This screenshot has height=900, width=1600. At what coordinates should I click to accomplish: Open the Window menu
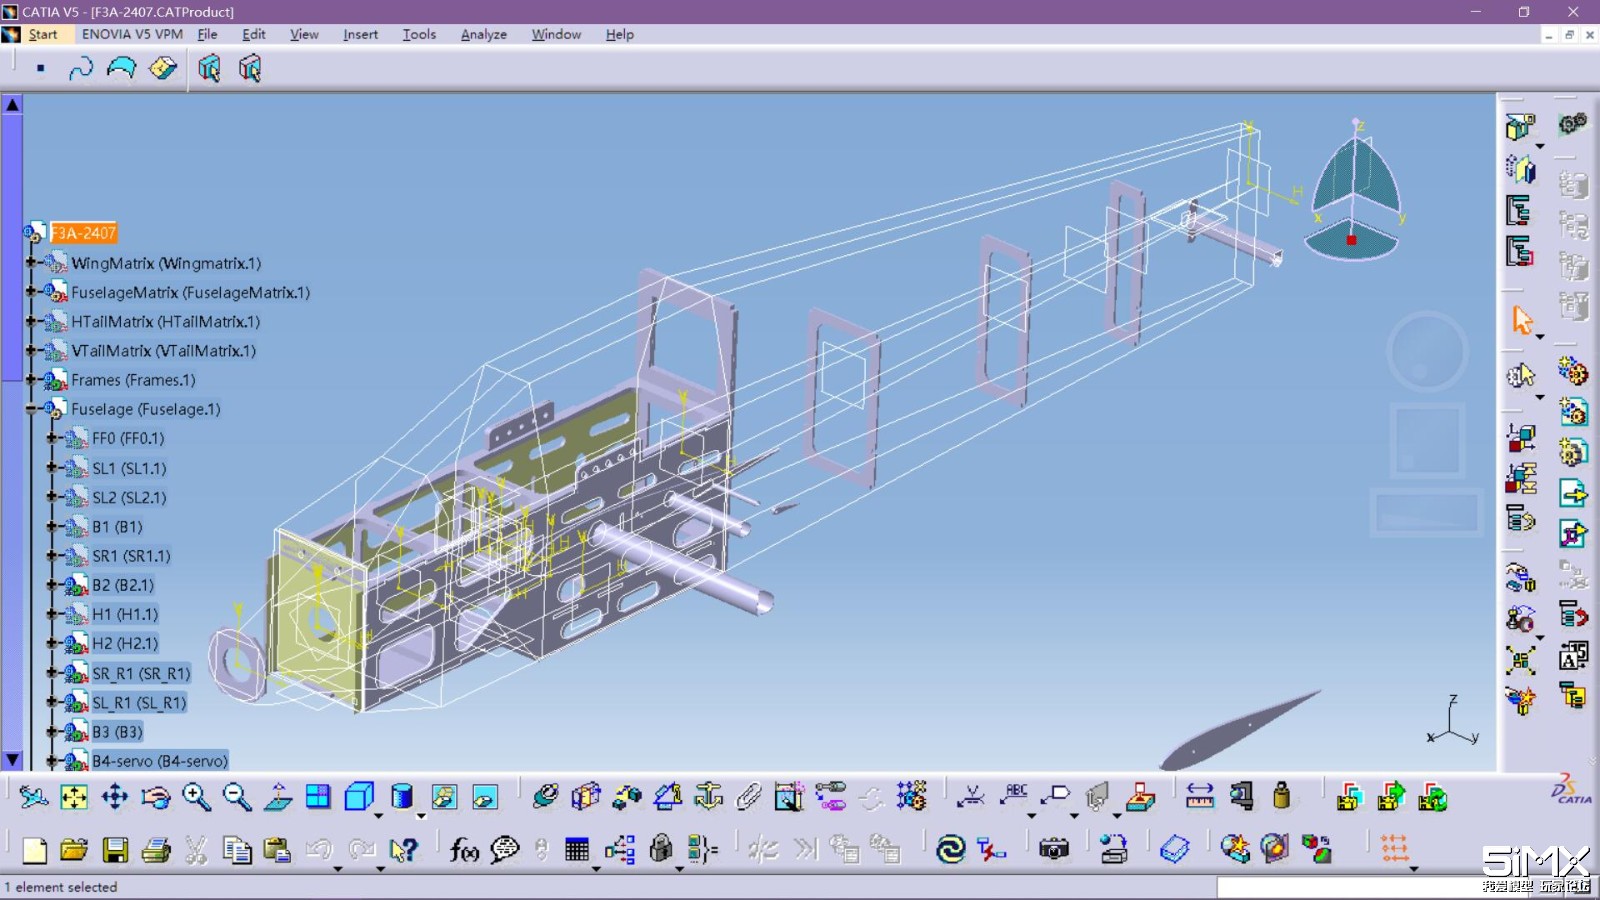coord(556,34)
